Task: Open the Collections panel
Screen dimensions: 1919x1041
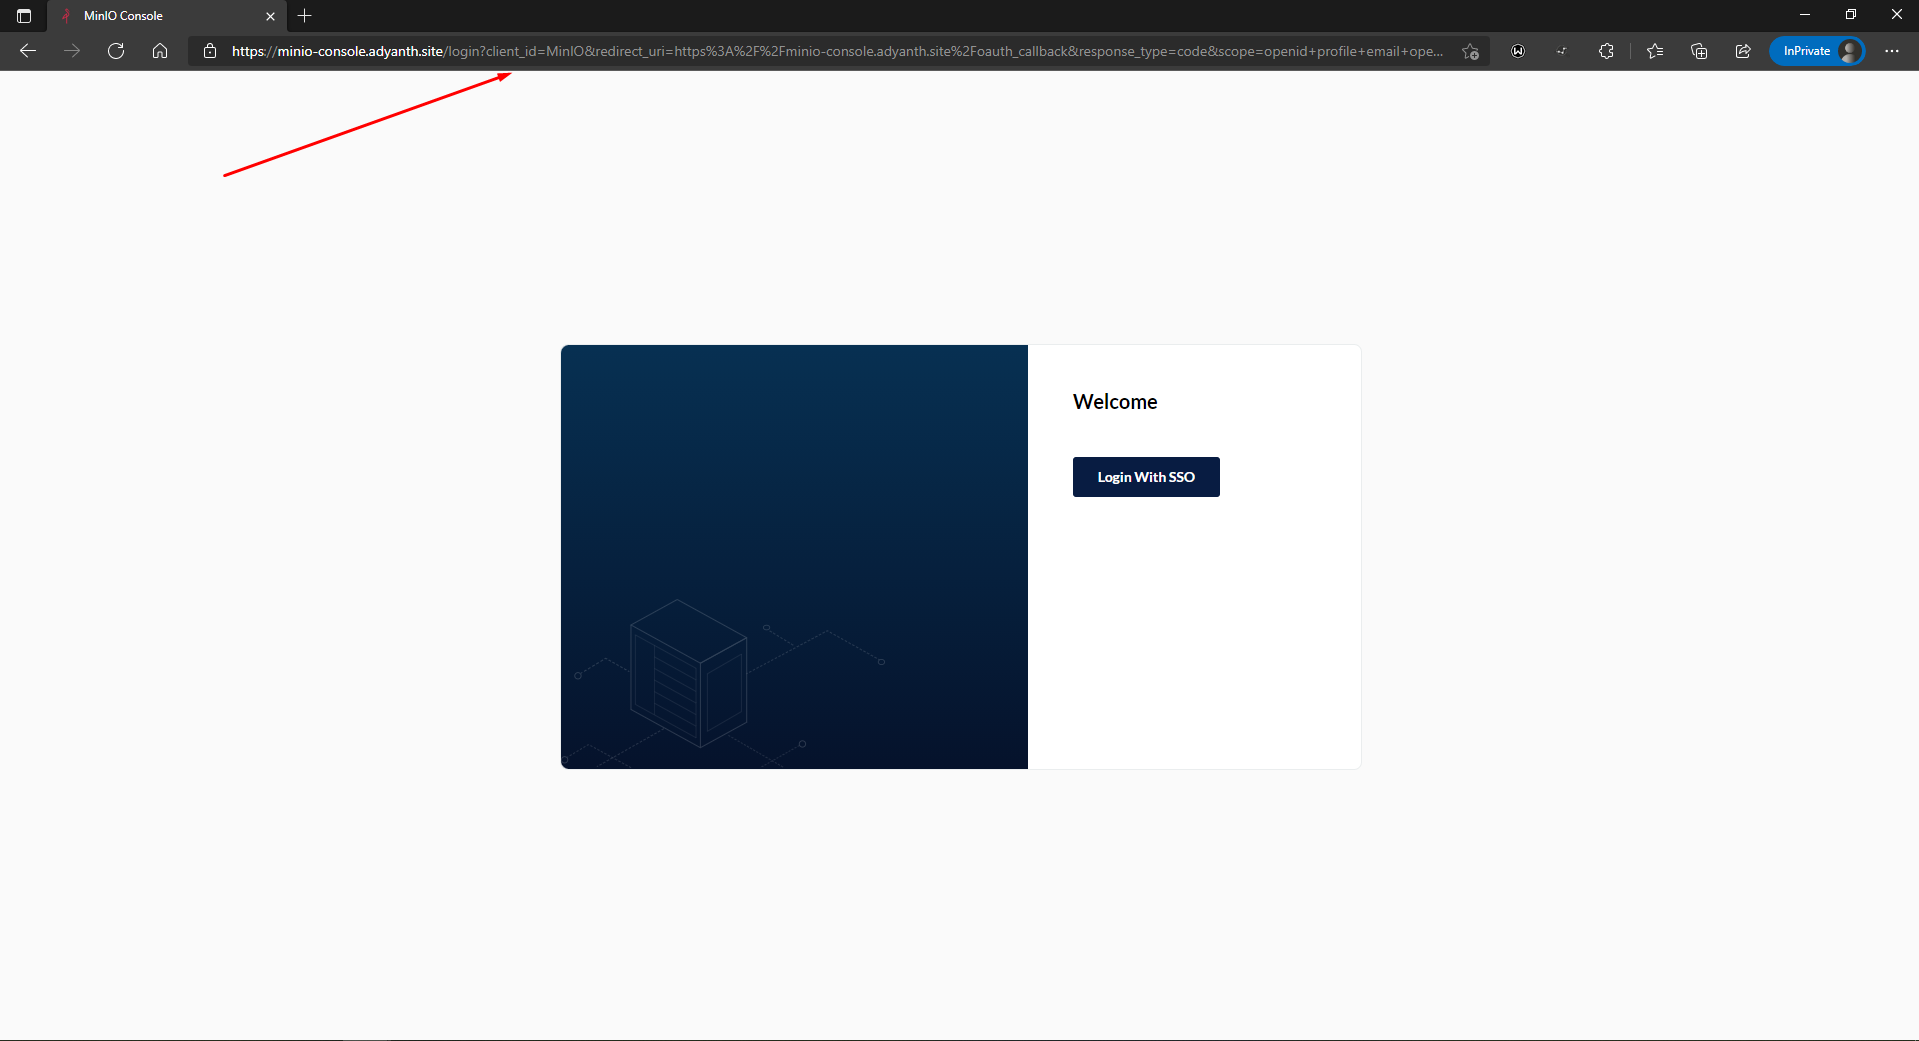Action: pos(1698,51)
